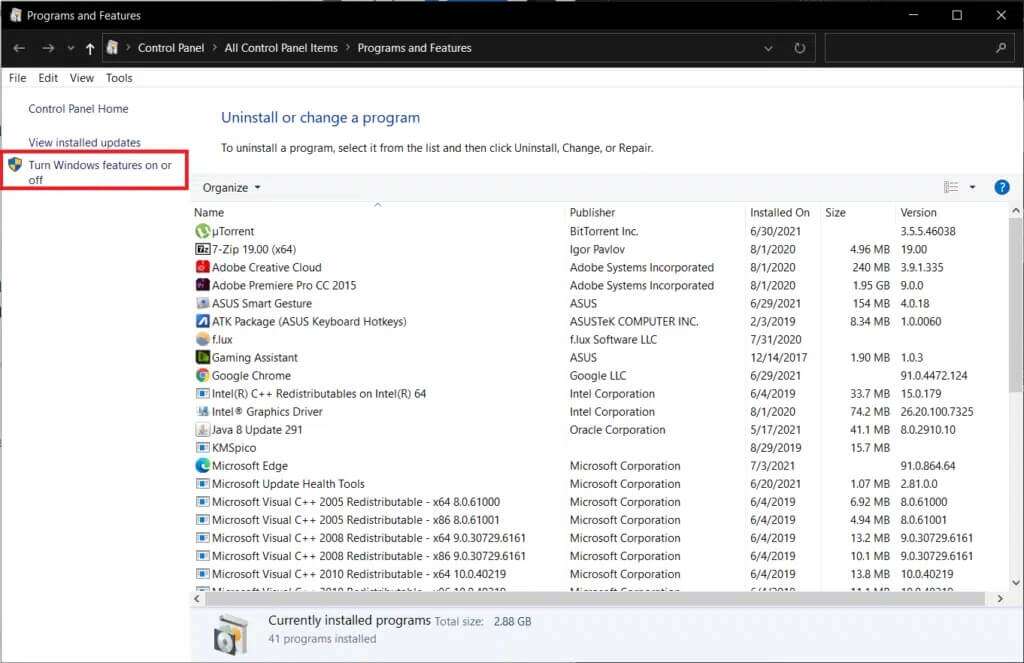The height and width of the screenshot is (663, 1024).
Task: Open the Tools menu
Action: point(119,78)
